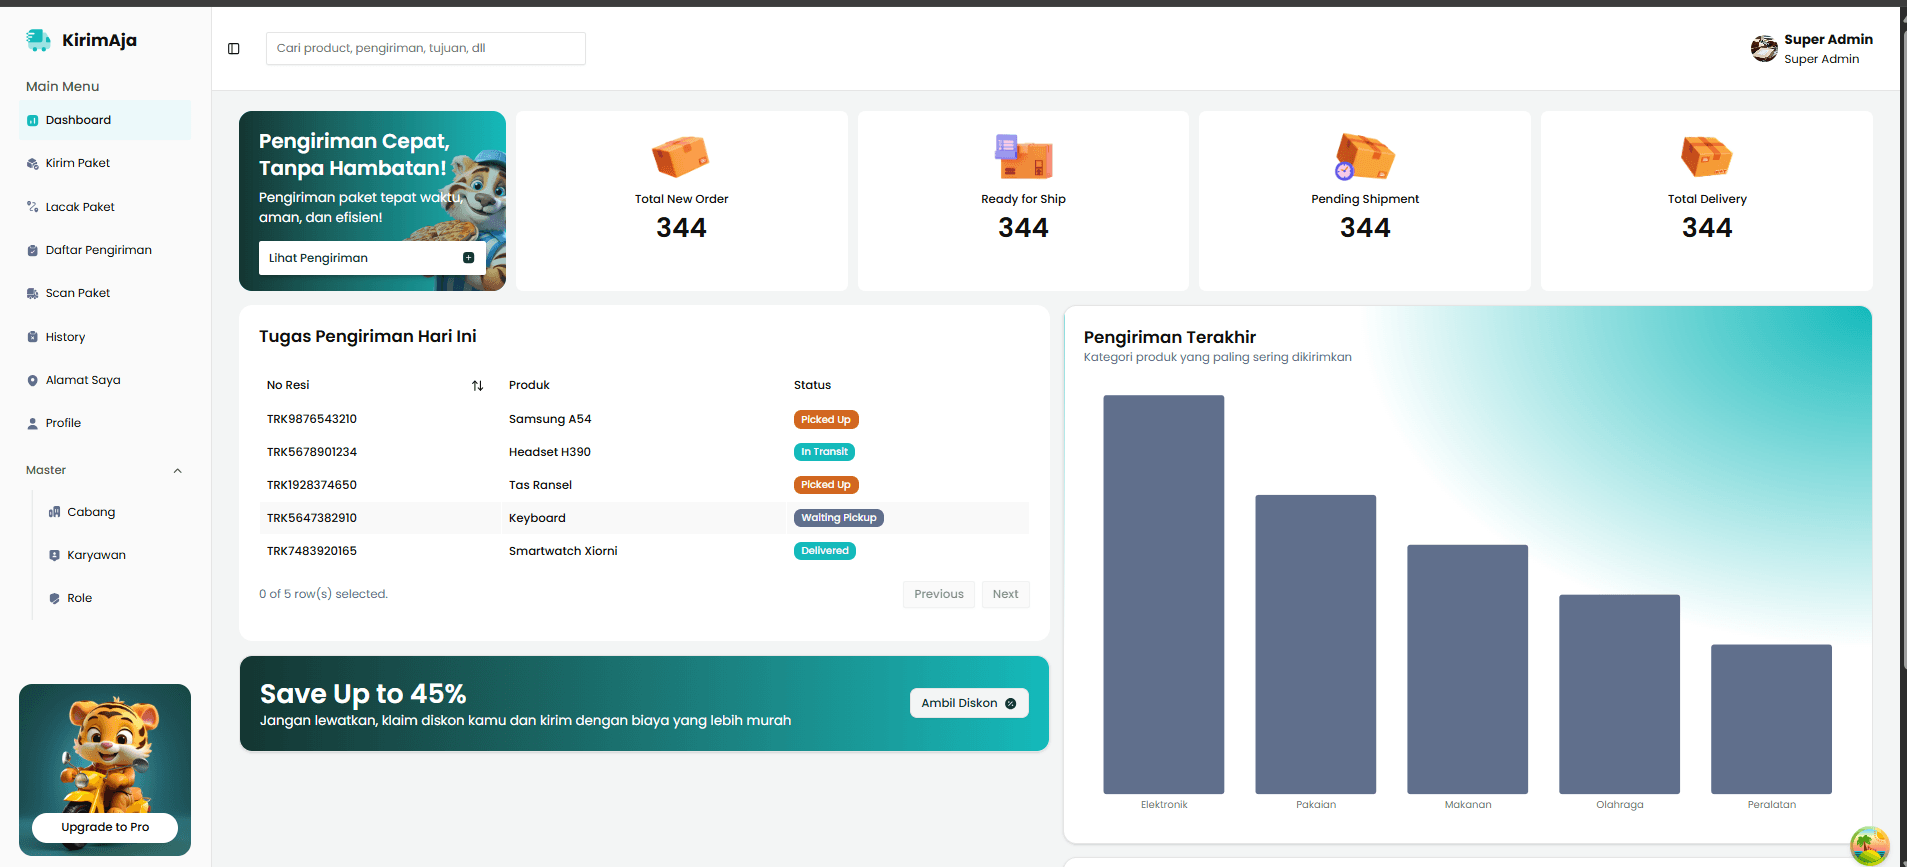Click the Waiting Pickup status badge
Screen dimensions: 1907x867
(839, 518)
